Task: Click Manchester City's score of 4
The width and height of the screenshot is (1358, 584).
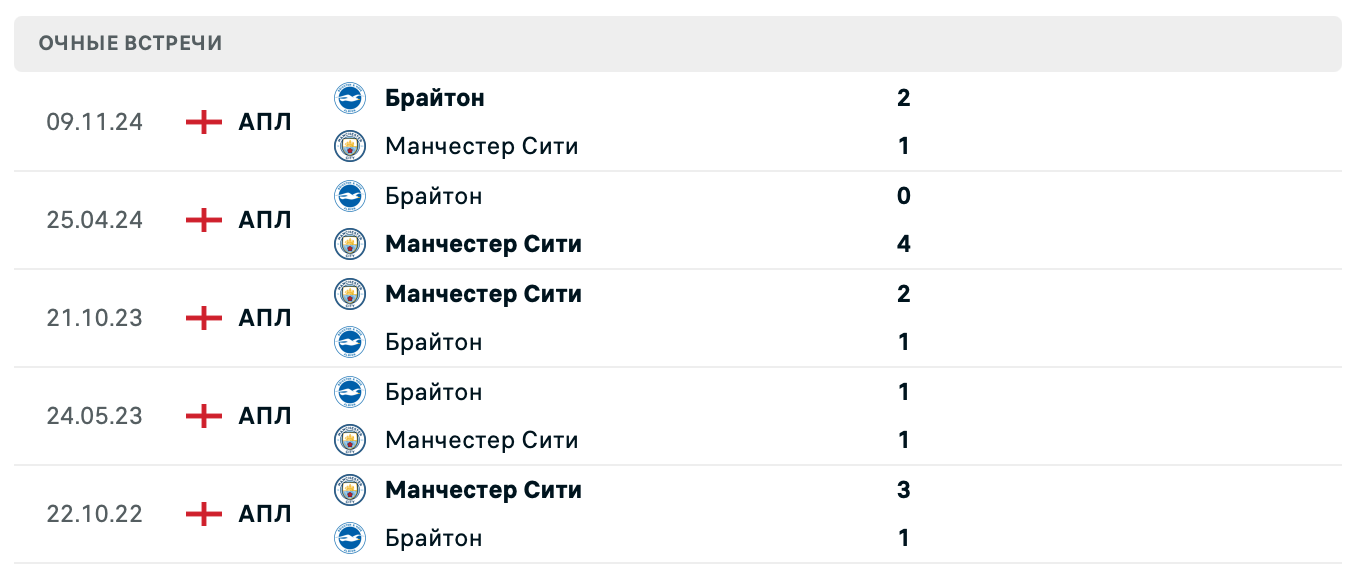Action: coord(904,245)
